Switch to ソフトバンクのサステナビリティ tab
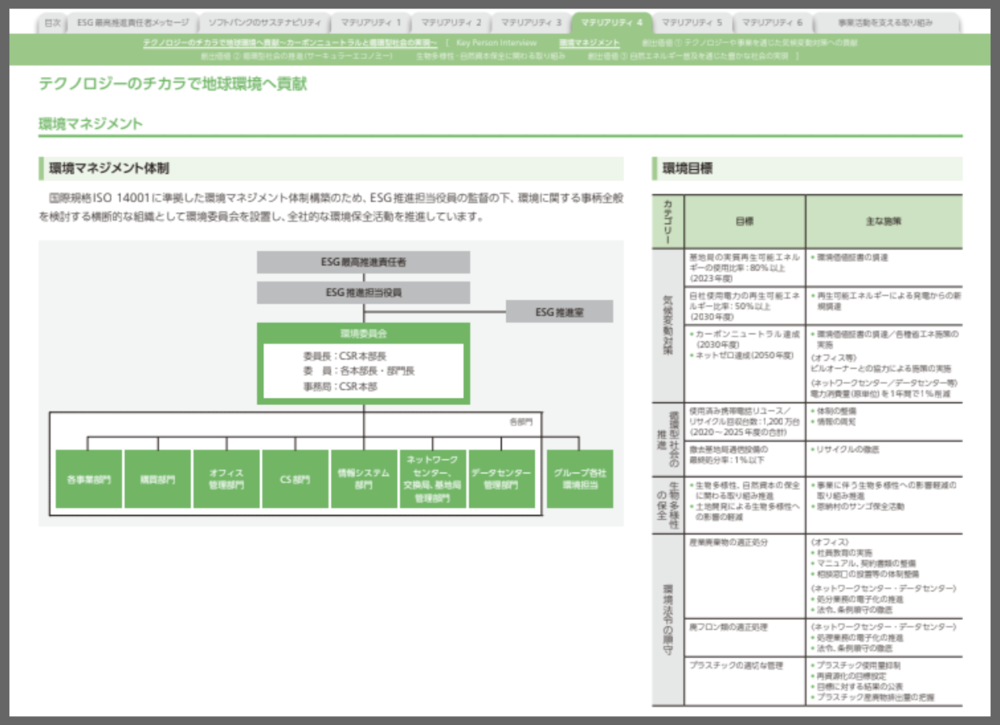The image size is (1000, 725). (x=265, y=22)
